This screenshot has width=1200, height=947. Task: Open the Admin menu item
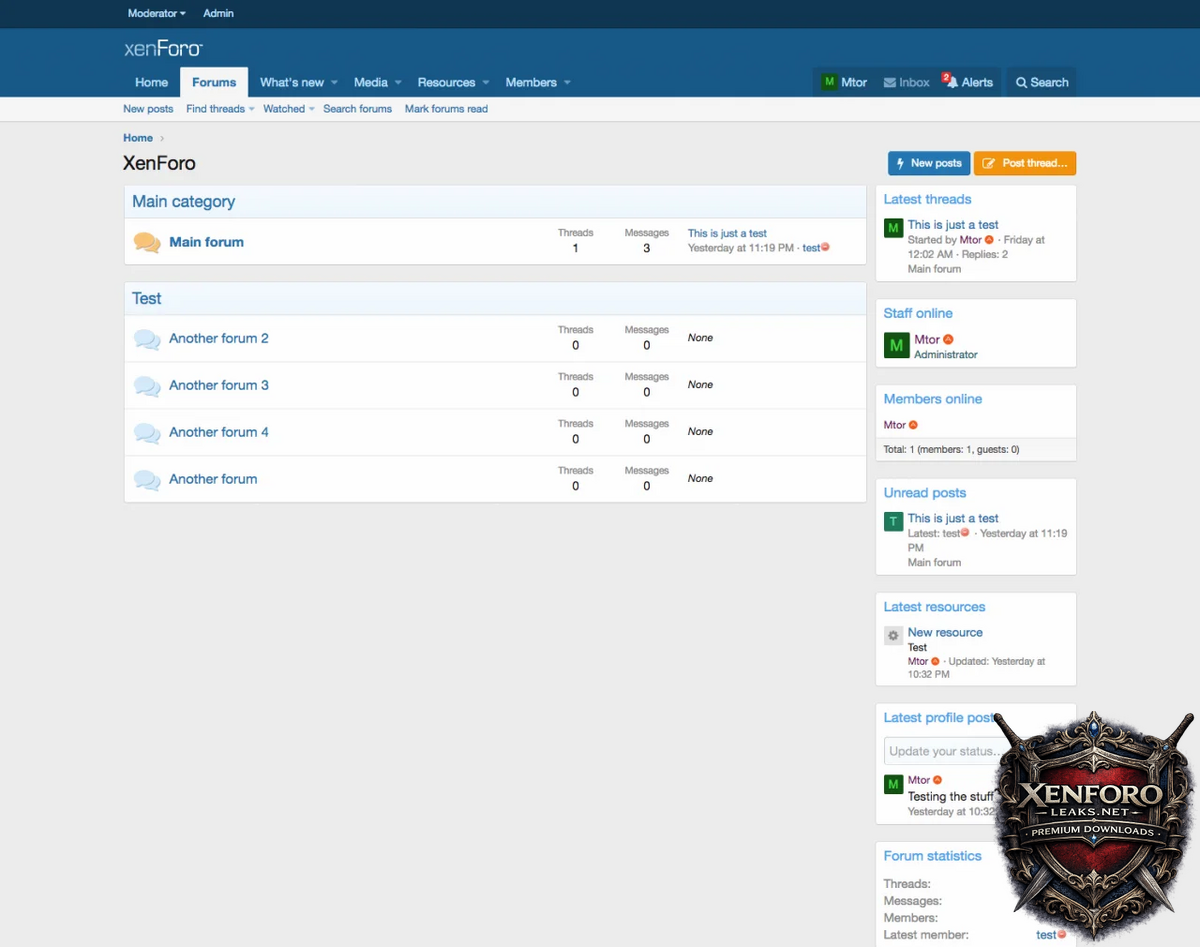coord(218,13)
